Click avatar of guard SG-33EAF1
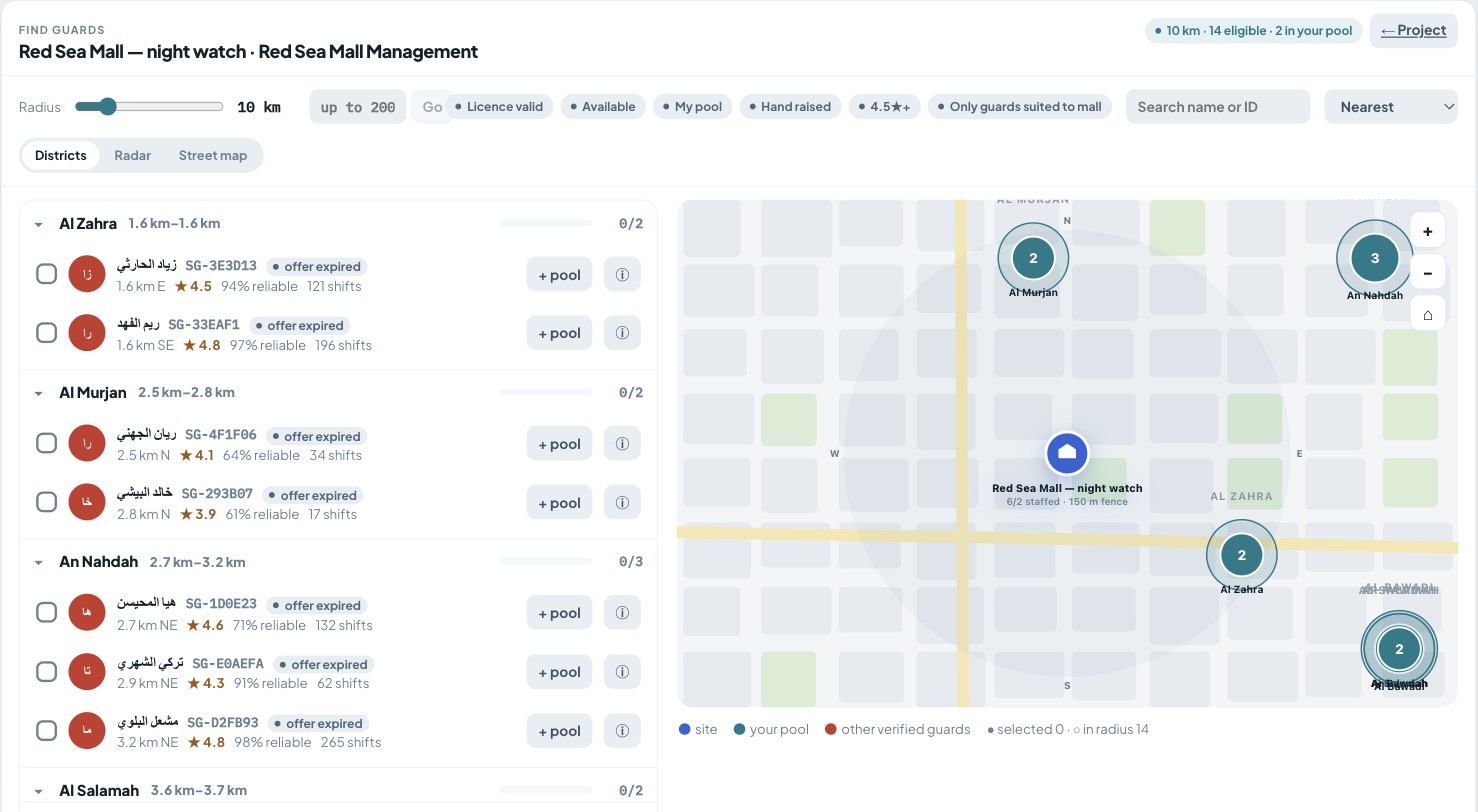Image resolution: width=1478 pixels, height=812 pixels. [87, 333]
